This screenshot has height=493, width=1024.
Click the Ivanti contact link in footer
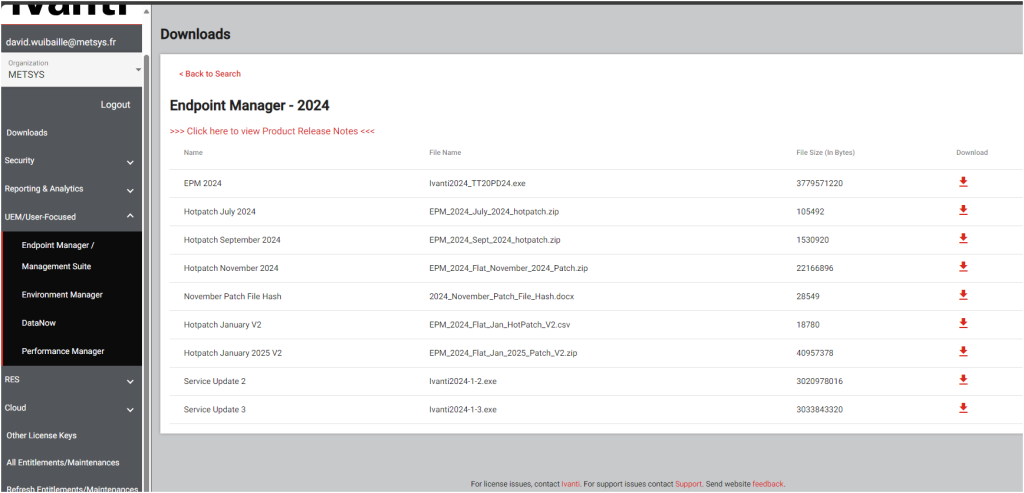click(569, 484)
